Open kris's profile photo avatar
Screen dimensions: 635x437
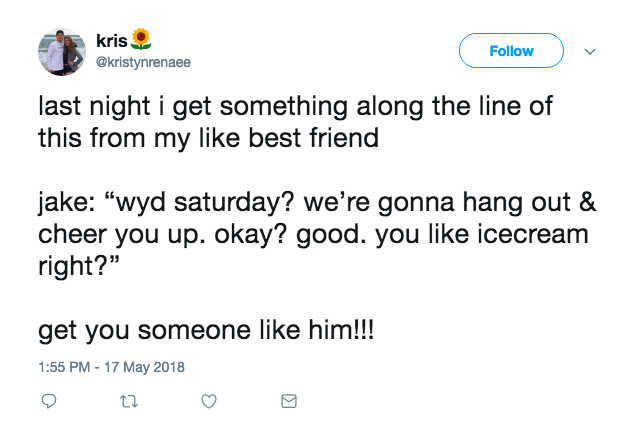pyautogui.click(x=62, y=51)
